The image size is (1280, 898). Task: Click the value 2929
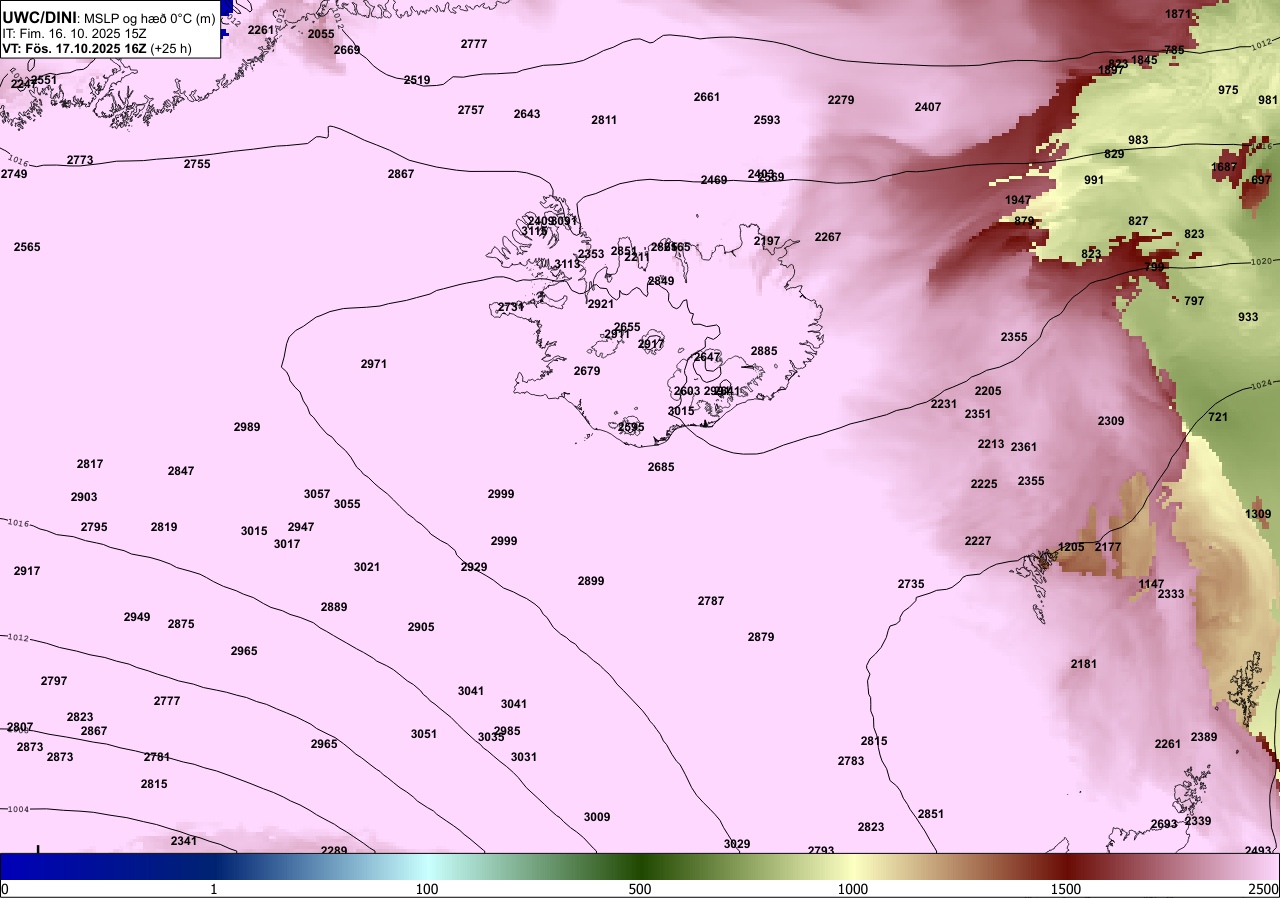pos(474,567)
